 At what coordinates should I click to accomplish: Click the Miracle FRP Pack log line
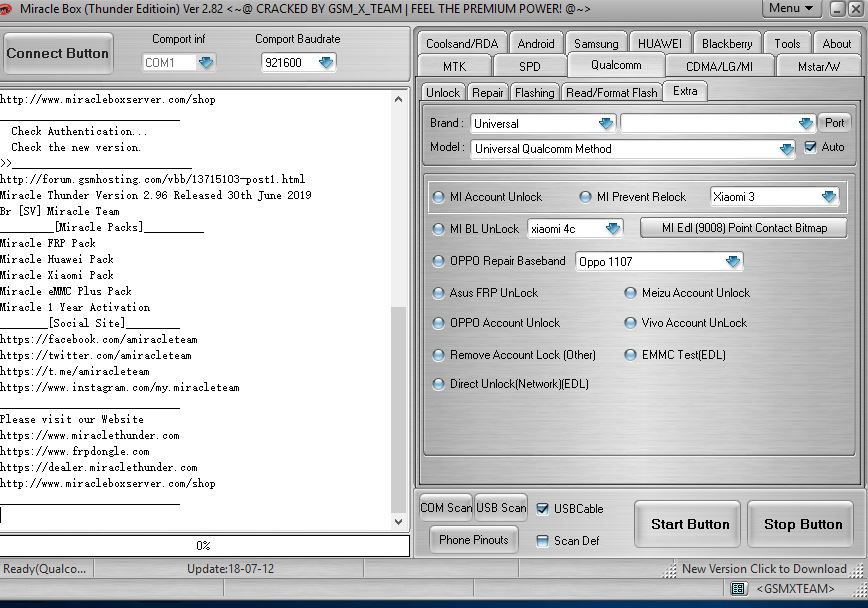point(48,243)
